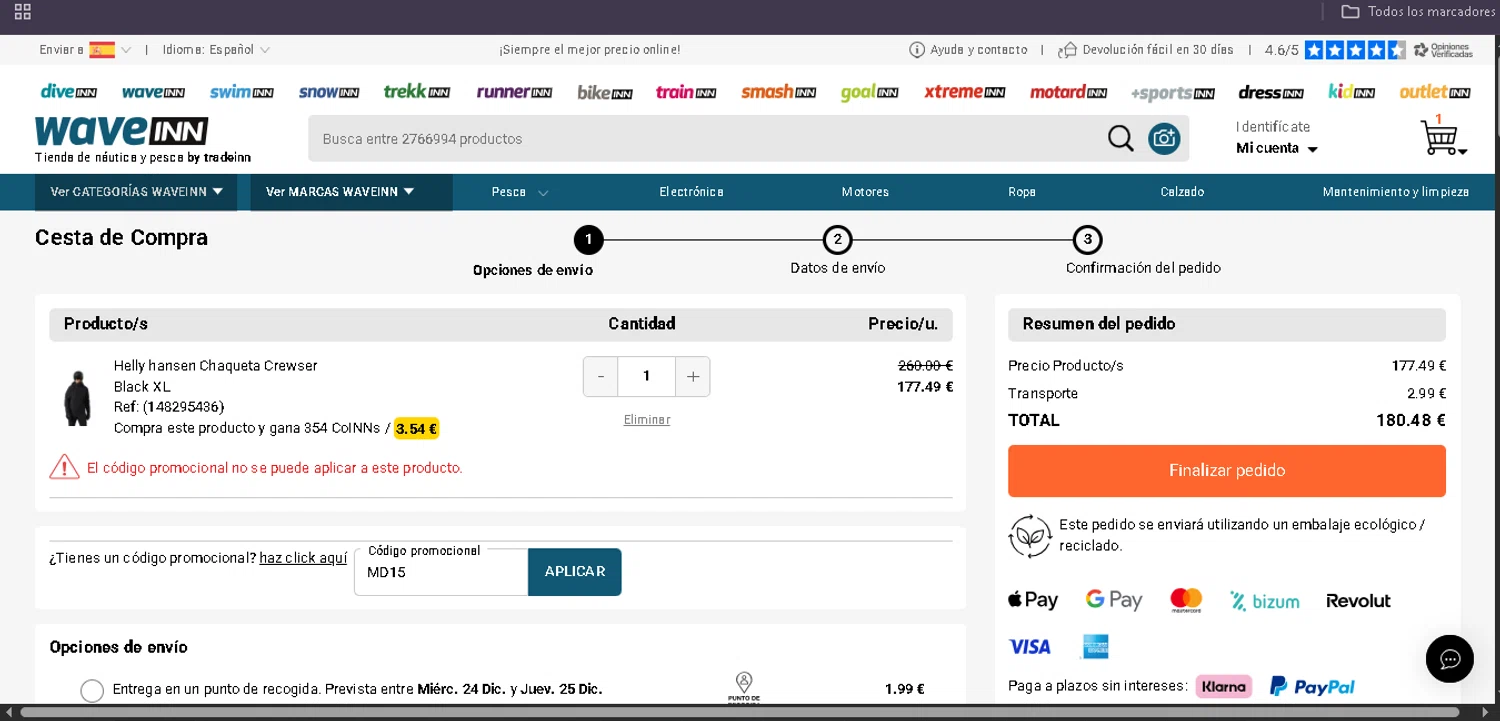
Task: Open the Calzado category
Action: pyautogui.click(x=1182, y=192)
